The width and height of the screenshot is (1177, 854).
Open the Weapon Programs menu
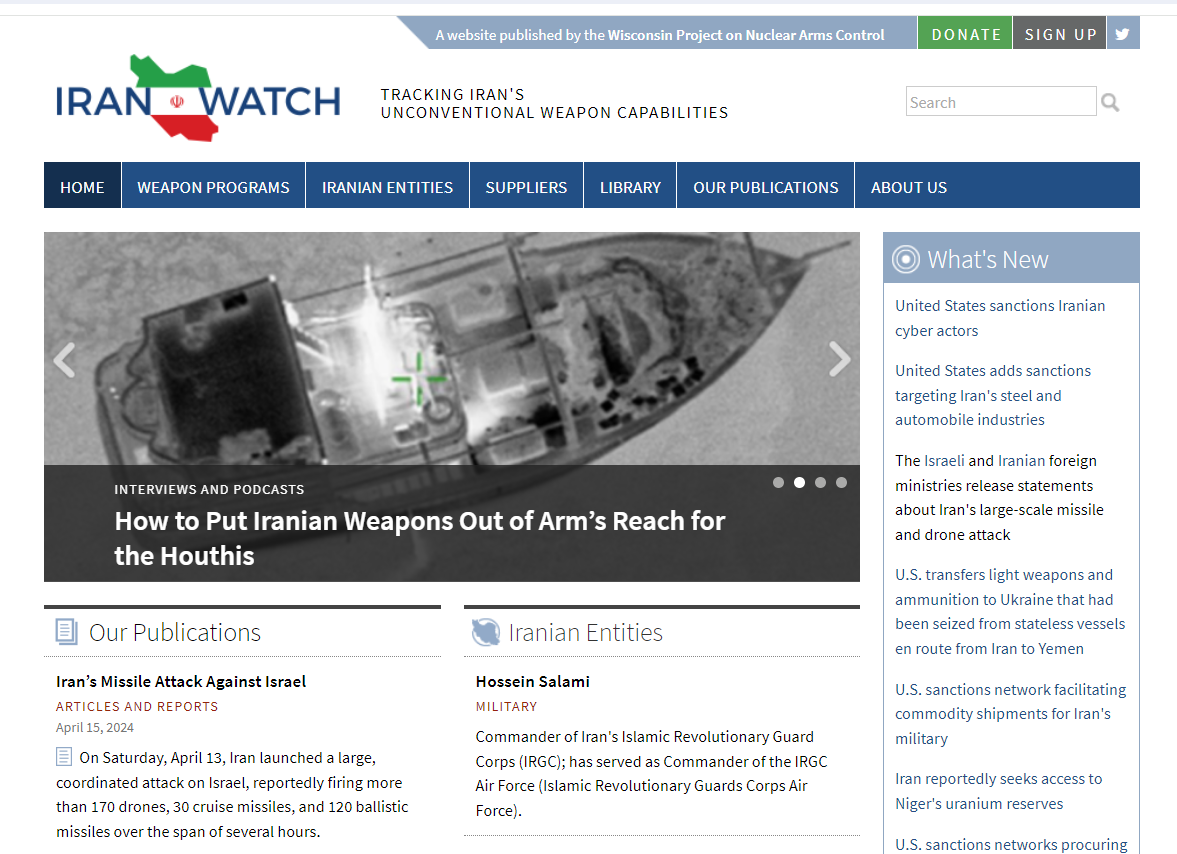pos(212,186)
